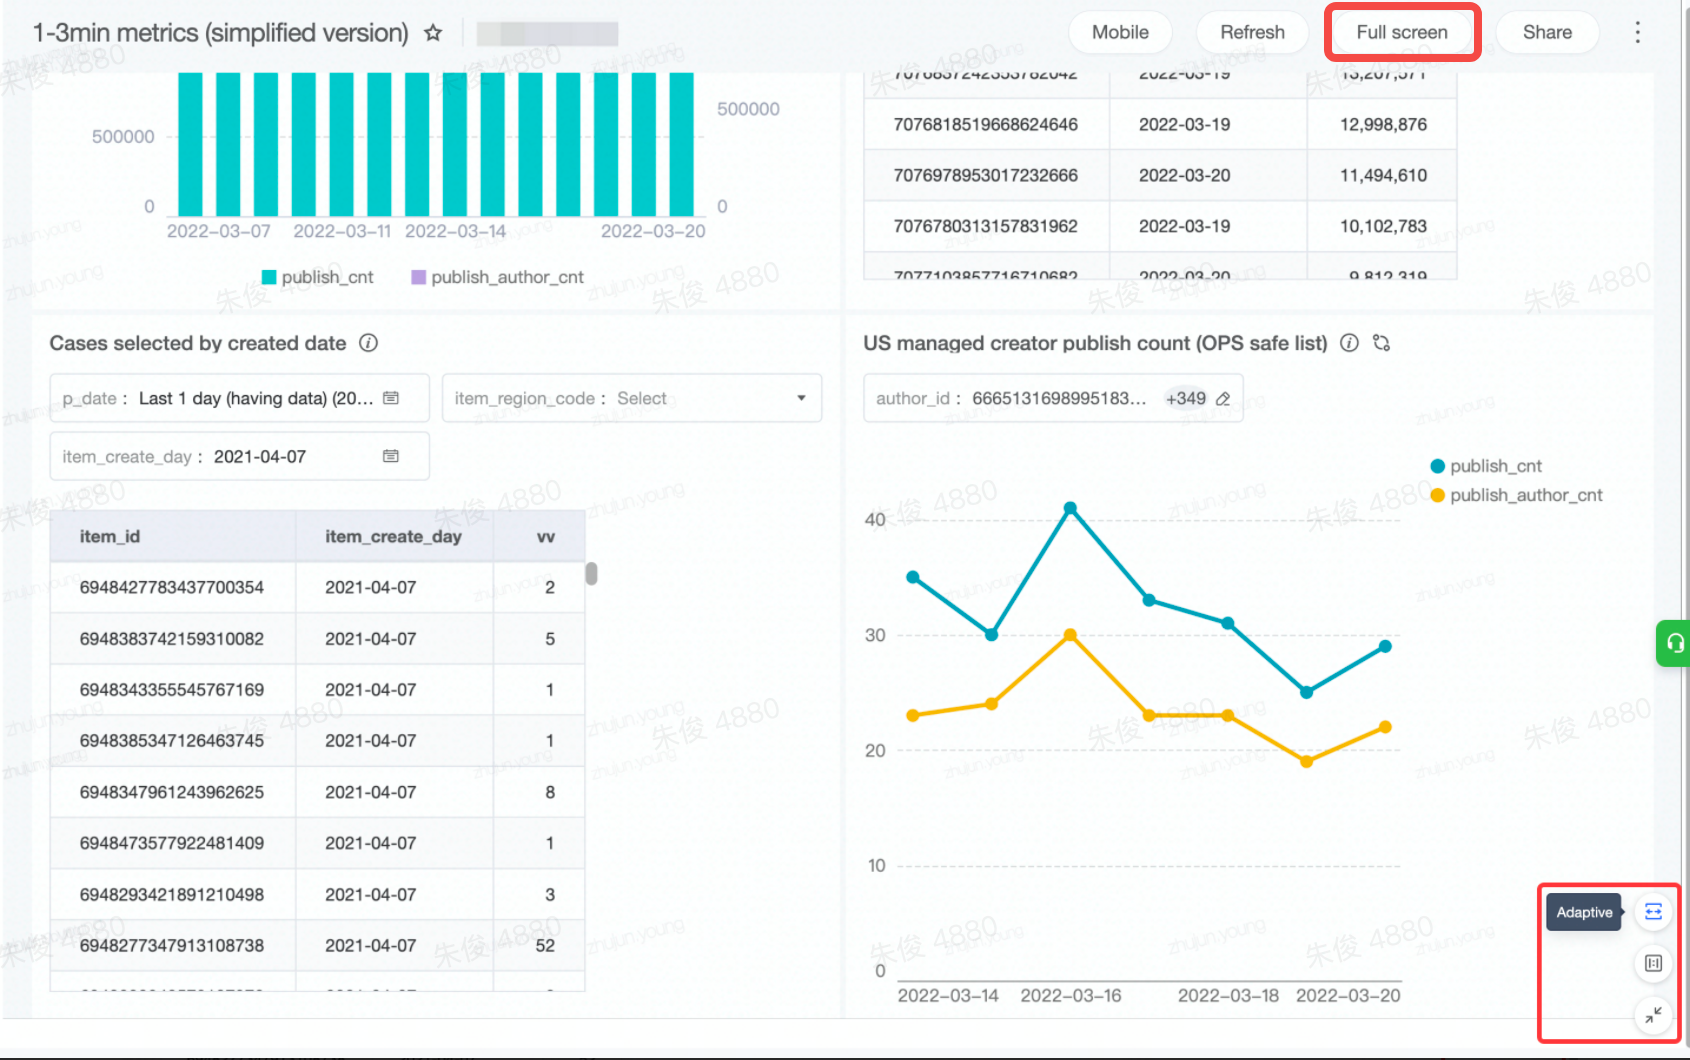Click the author_id filter field
1690x1060 pixels.
(1053, 398)
